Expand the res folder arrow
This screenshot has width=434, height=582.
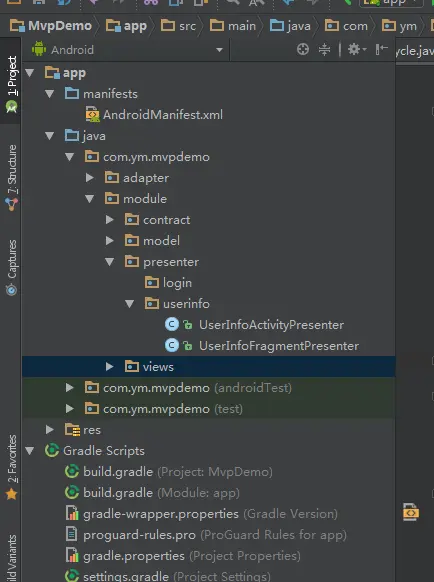(49, 429)
